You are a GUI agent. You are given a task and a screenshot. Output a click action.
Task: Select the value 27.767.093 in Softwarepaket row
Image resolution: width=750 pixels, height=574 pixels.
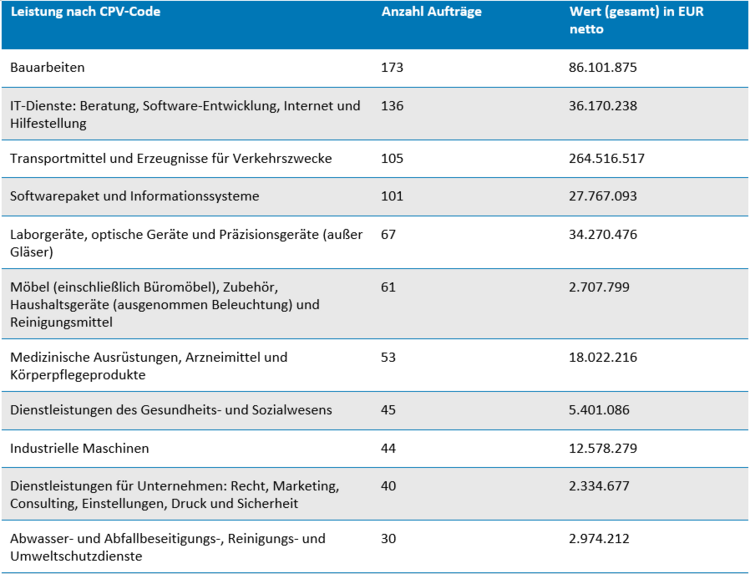[603, 196]
